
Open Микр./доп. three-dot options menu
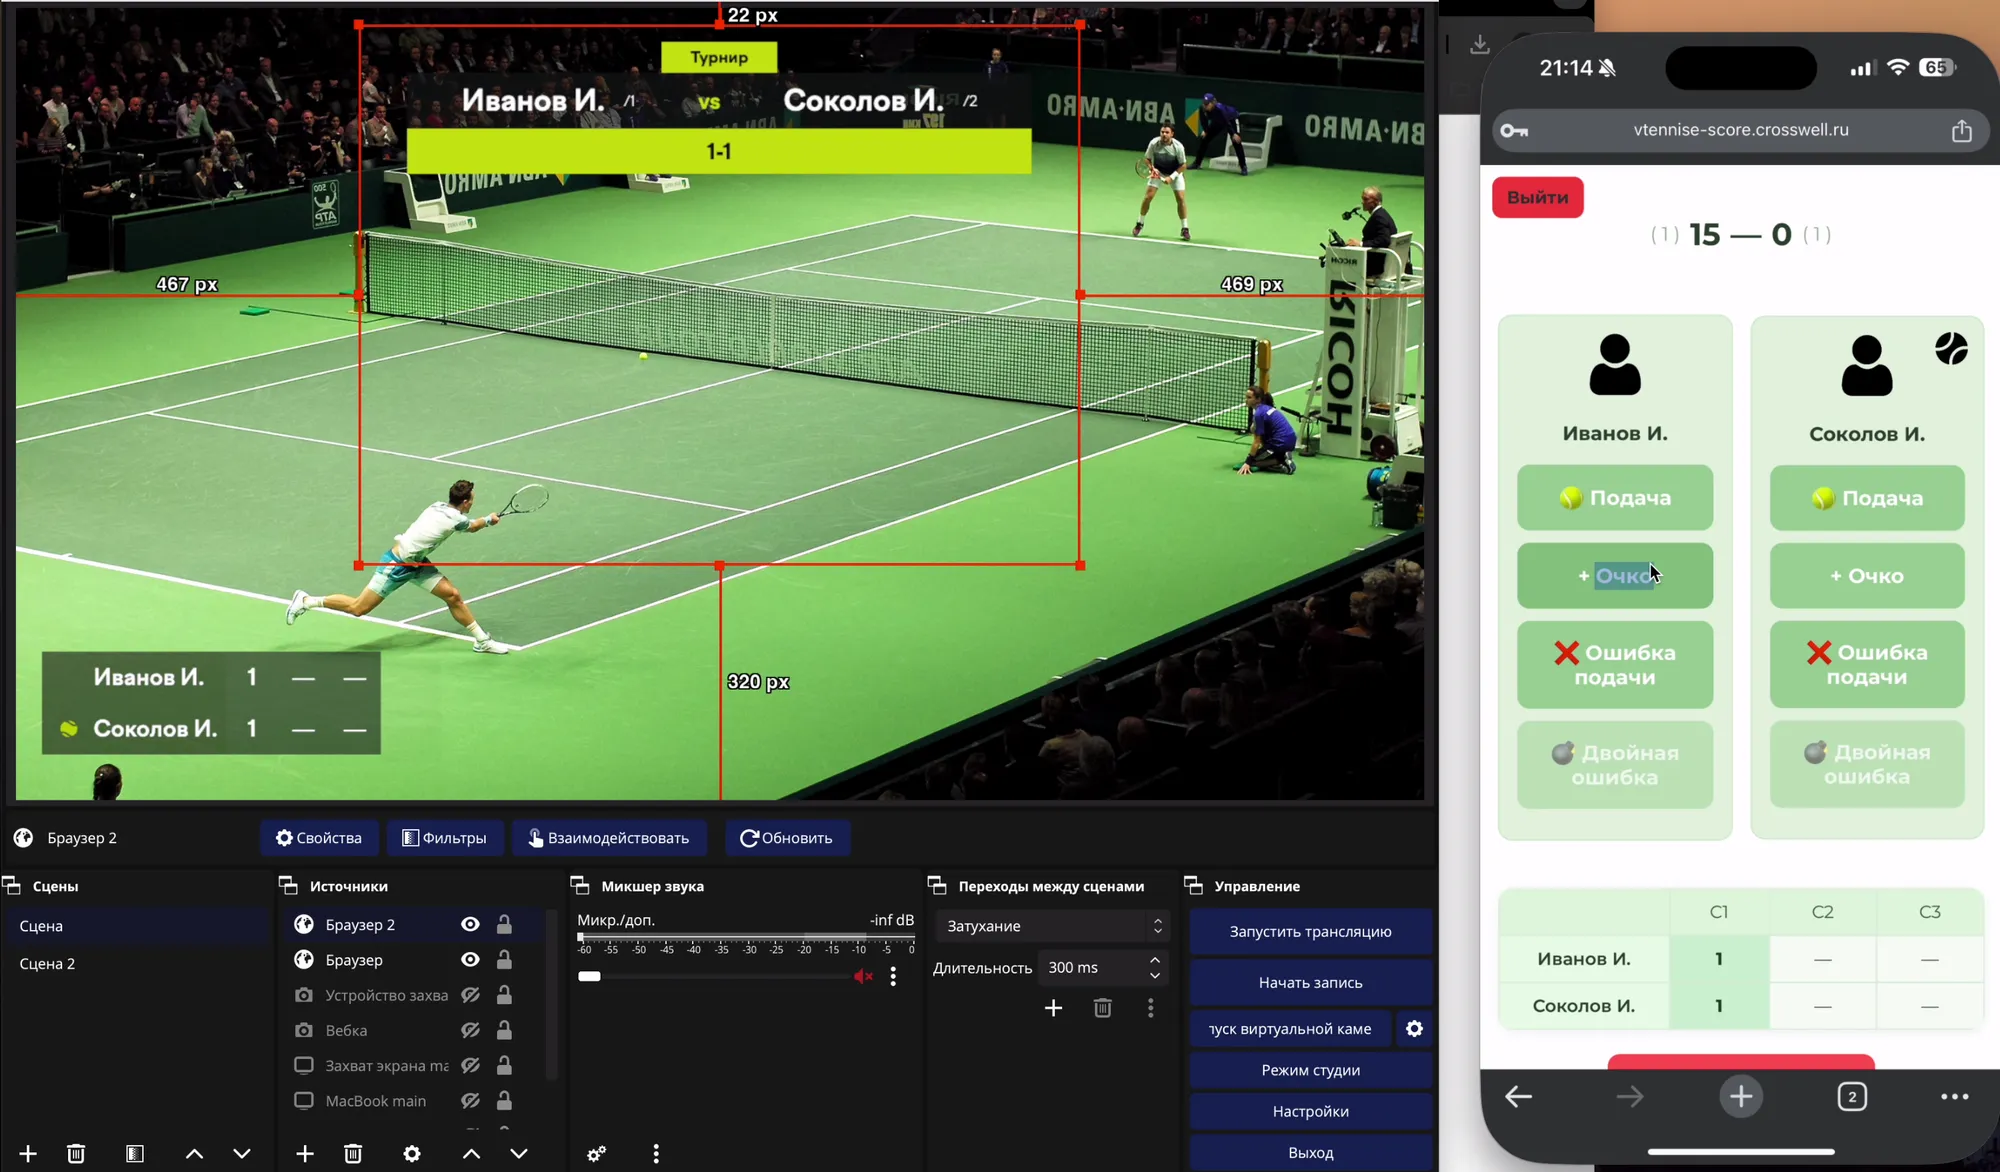tap(893, 976)
